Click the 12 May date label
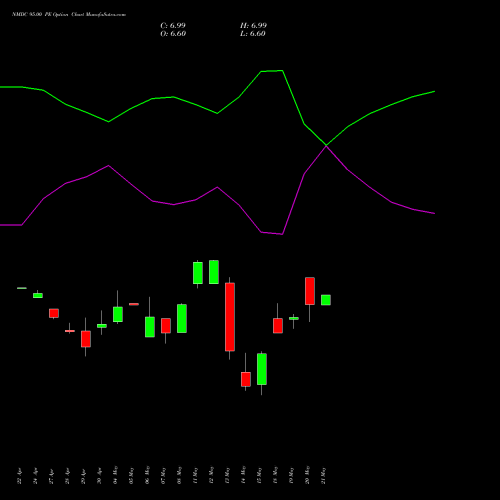The image size is (500, 500). point(211,476)
